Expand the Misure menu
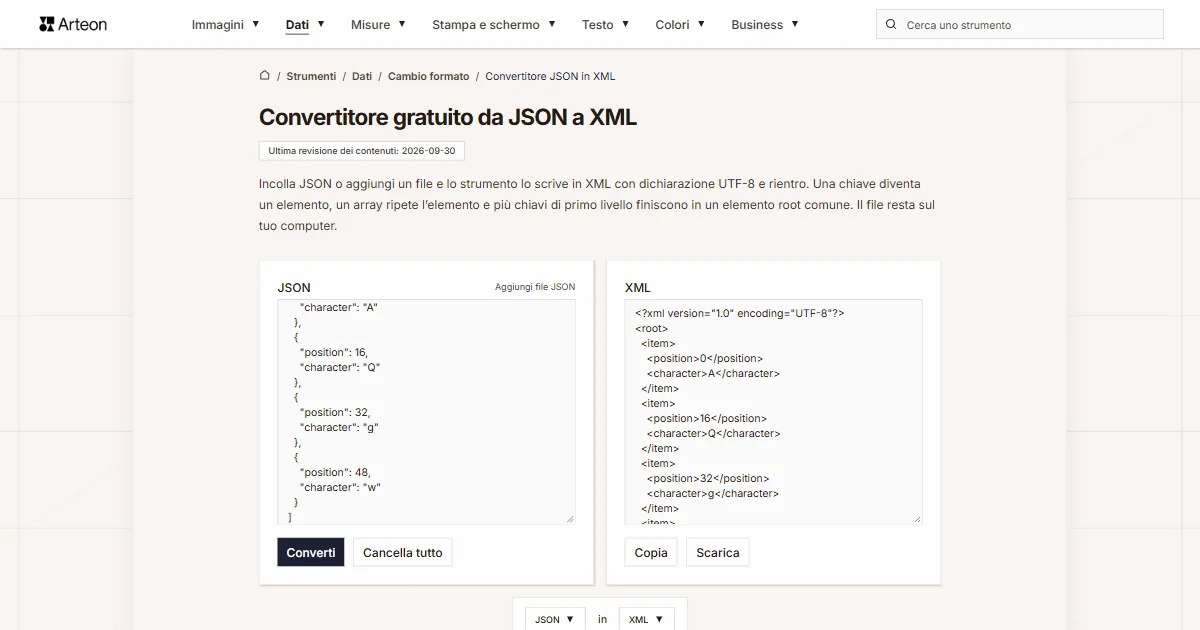This screenshot has width=1200, height=630. tap(378, 24)
